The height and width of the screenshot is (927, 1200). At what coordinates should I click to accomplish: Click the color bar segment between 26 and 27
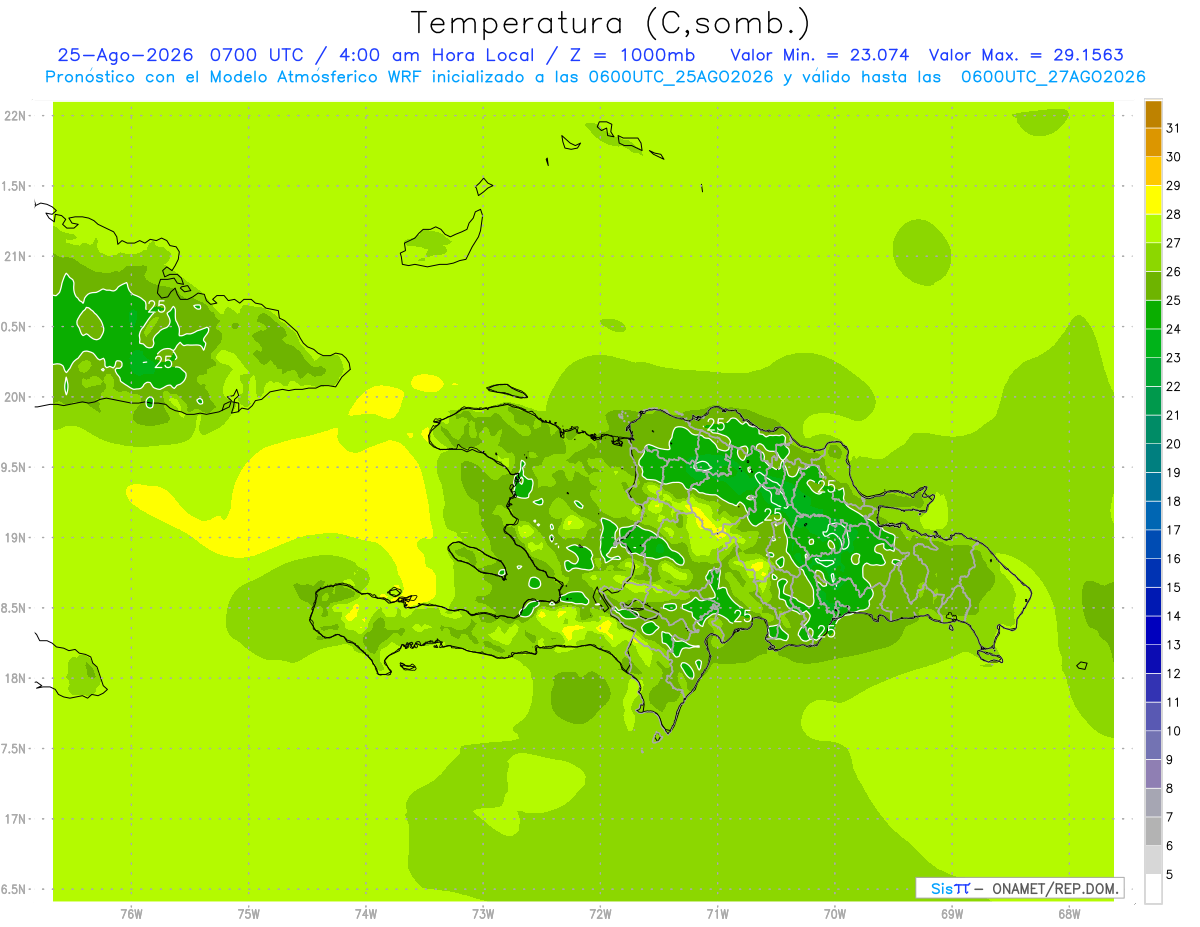coord(1153,258)
